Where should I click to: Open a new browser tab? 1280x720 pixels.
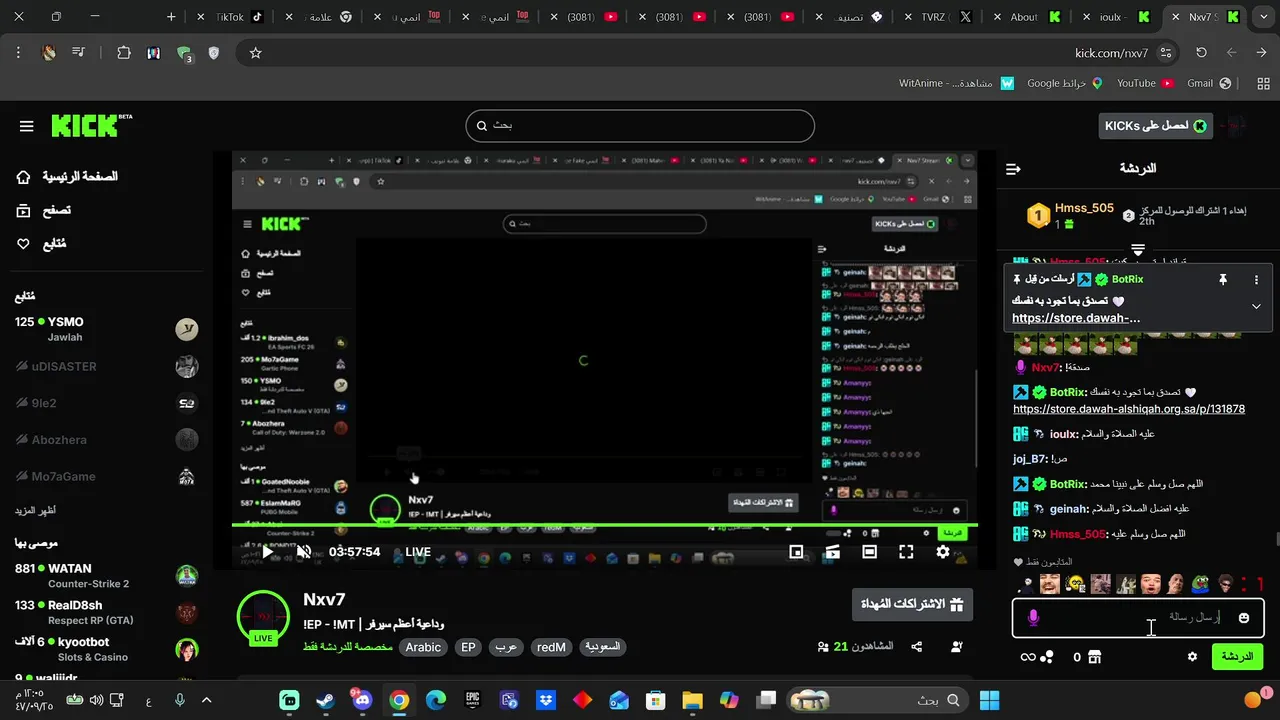click(x=171, y=17)
